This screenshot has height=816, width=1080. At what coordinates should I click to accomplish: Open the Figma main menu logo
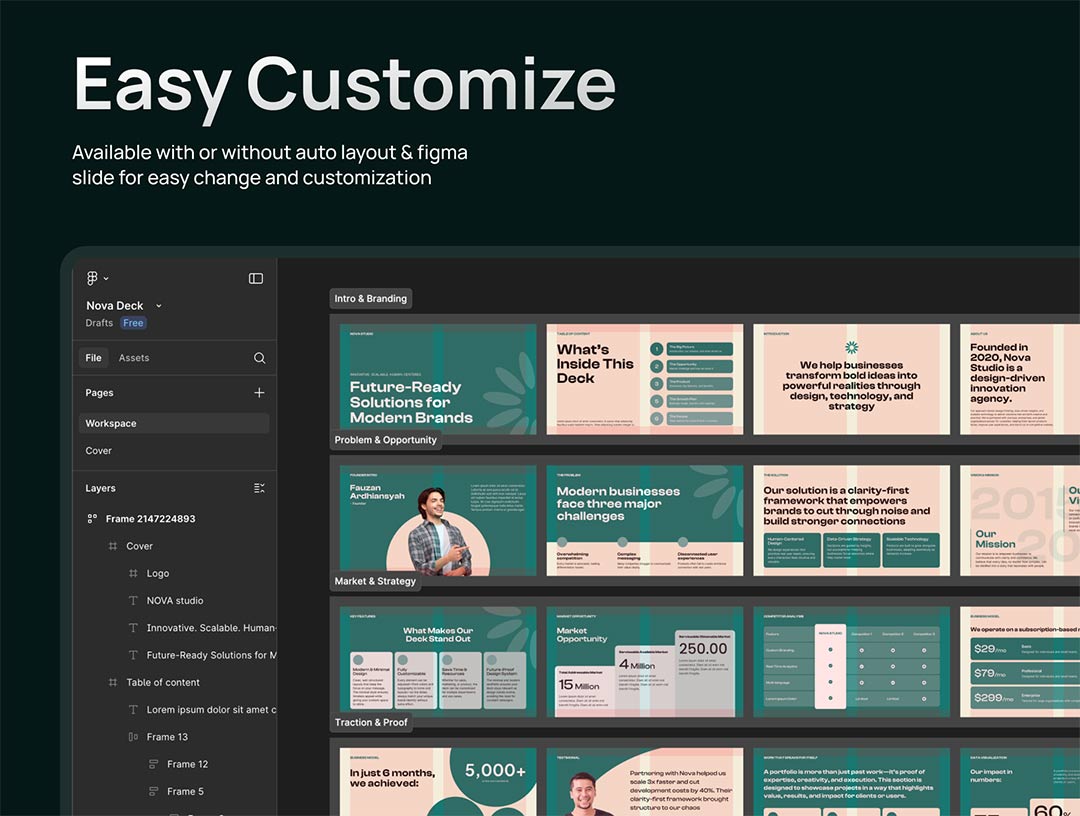pyautogui.click(x=93, y=279)
